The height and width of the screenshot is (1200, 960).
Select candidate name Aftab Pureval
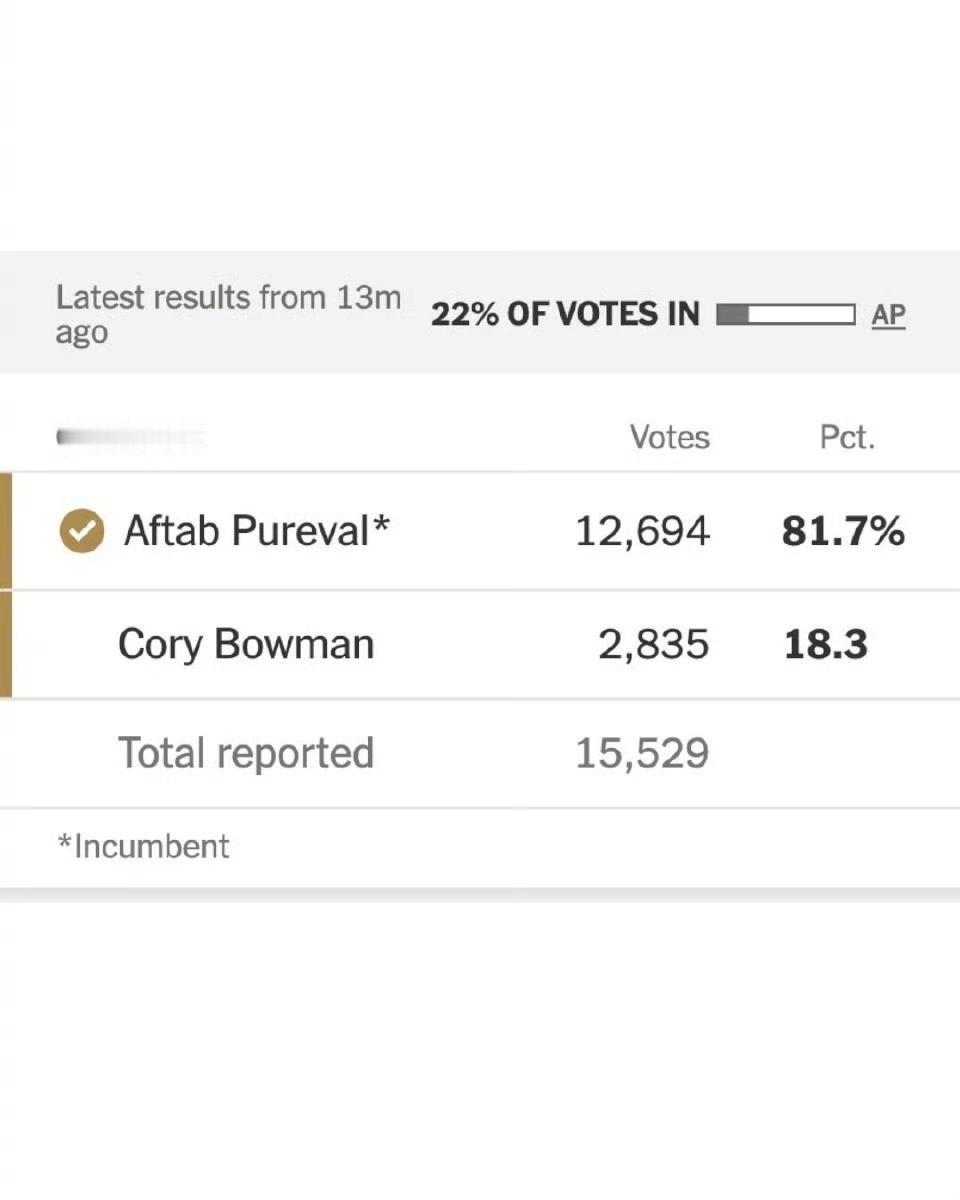(x=246, y=530)
